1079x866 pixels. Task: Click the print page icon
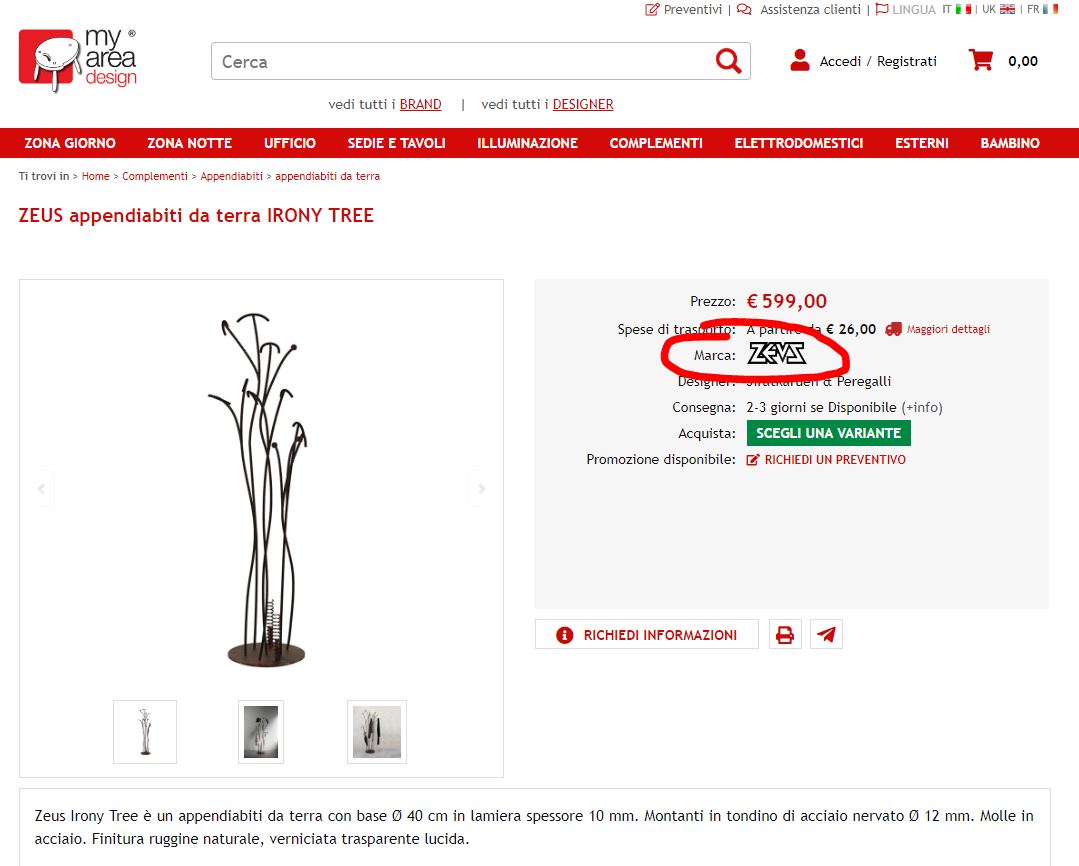pos(785,635)
